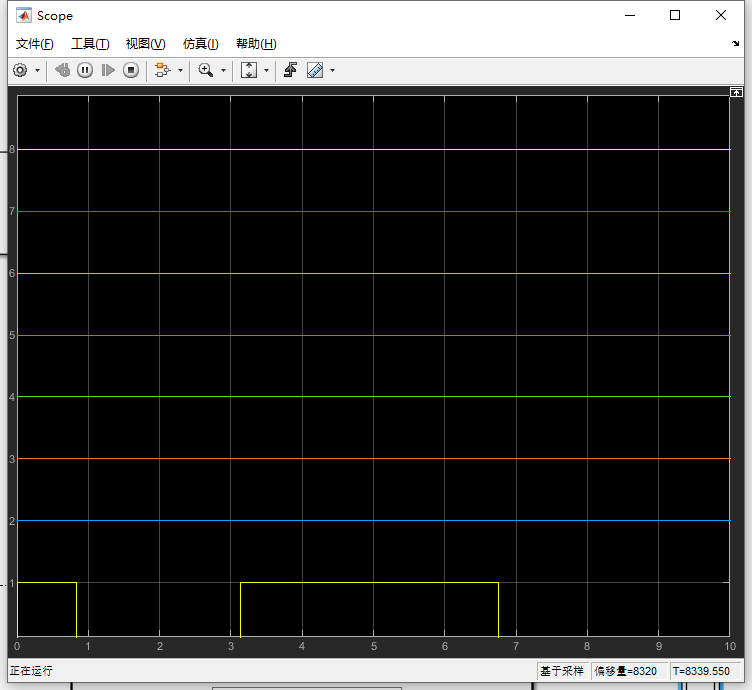Maximize the Scope window

tap(675, 15)
